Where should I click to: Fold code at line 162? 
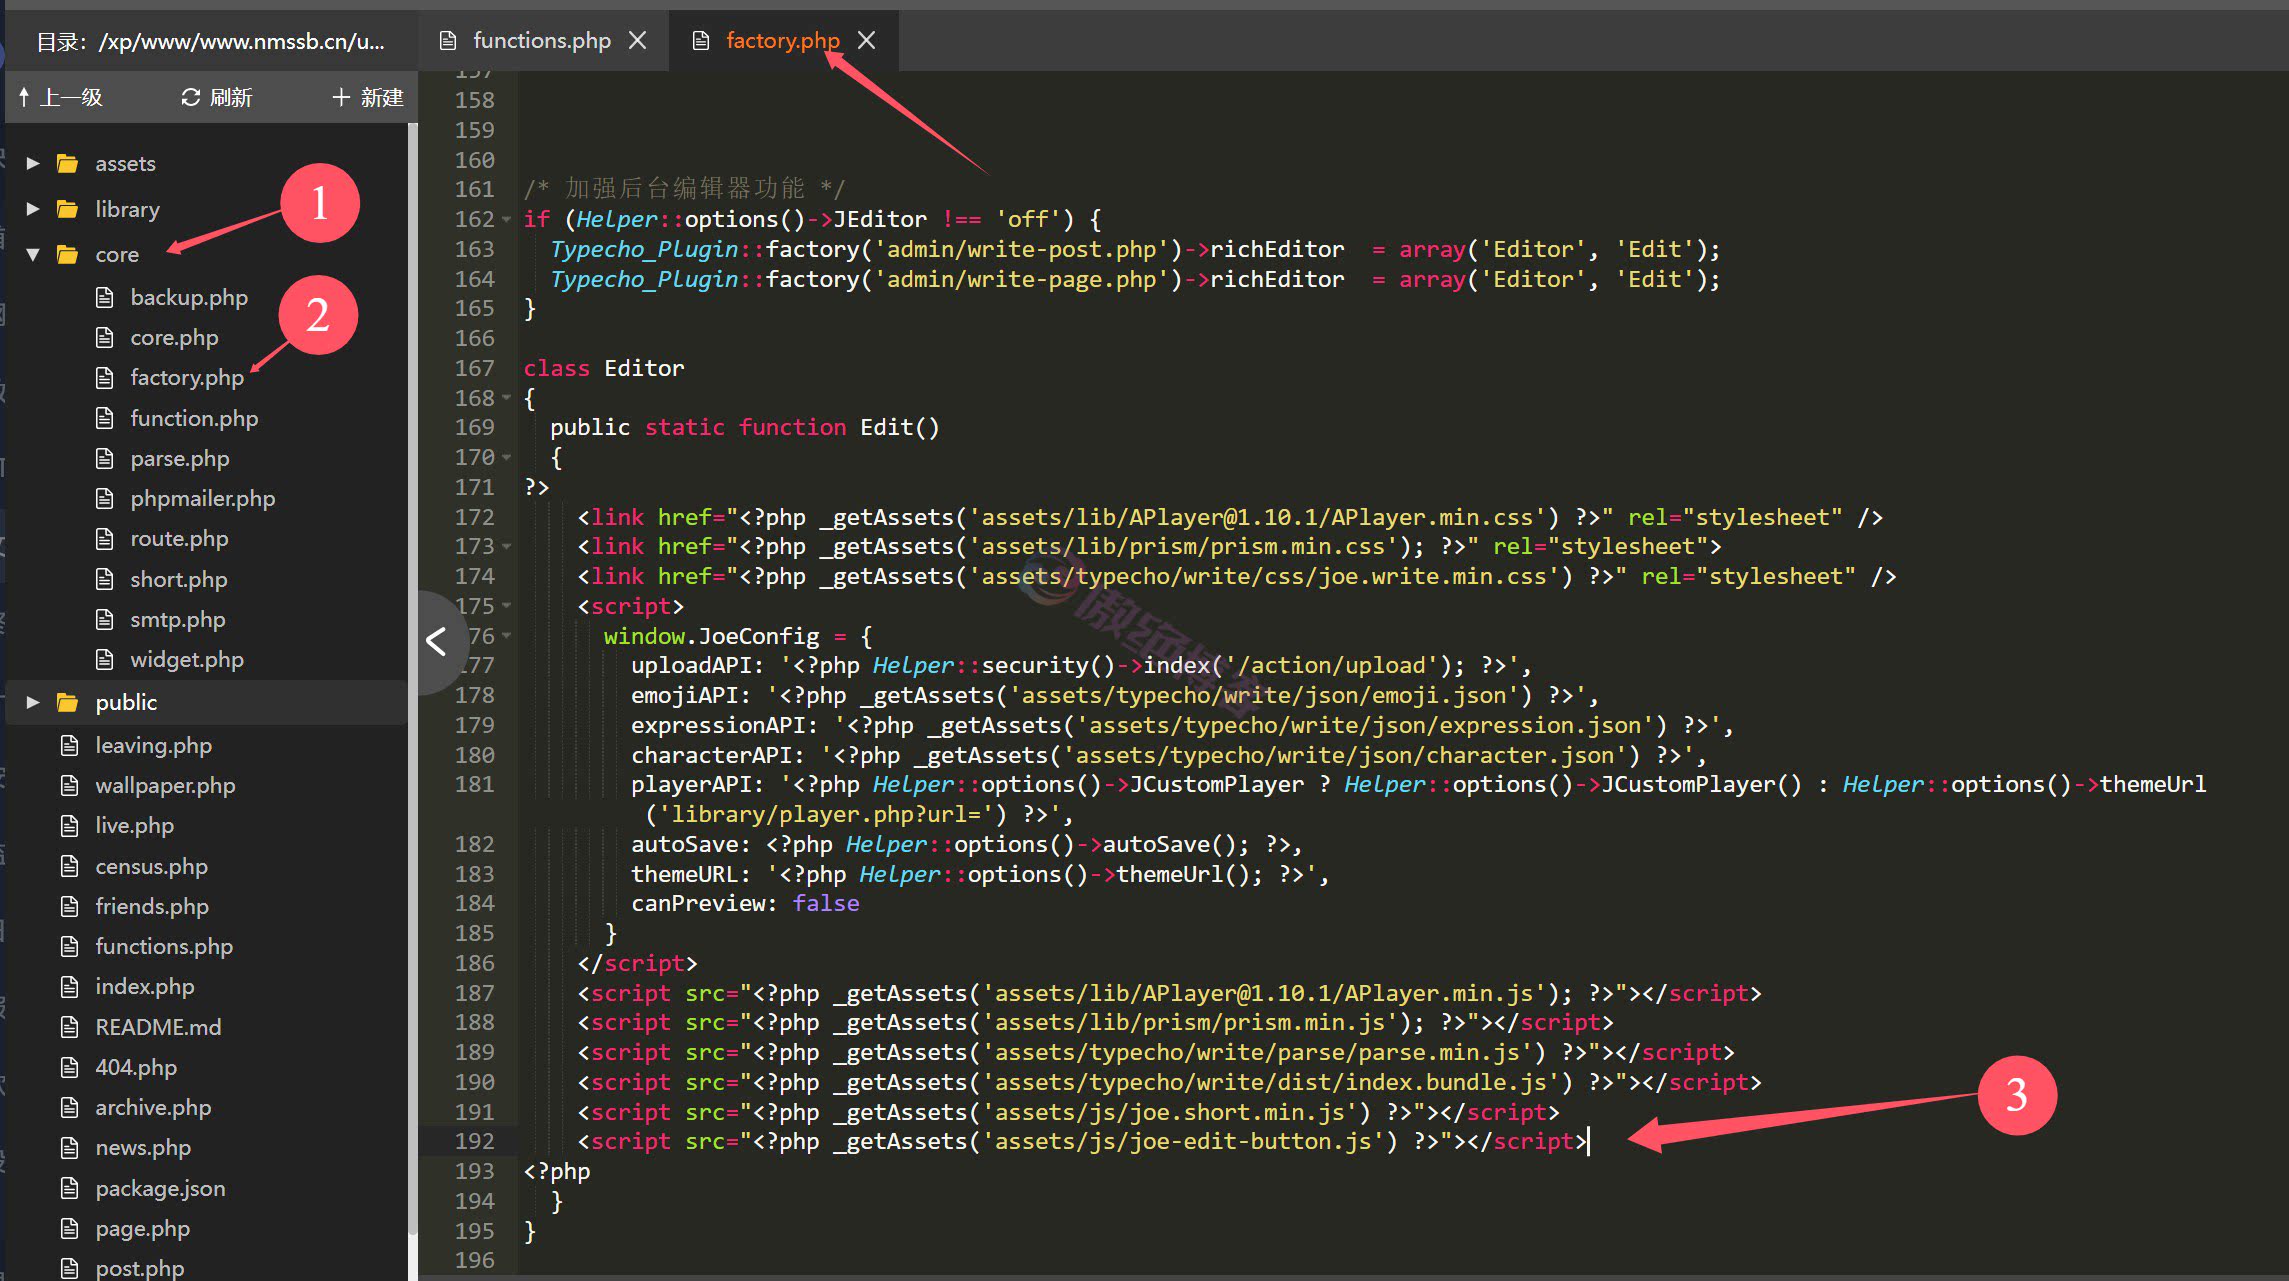point(506,219)
